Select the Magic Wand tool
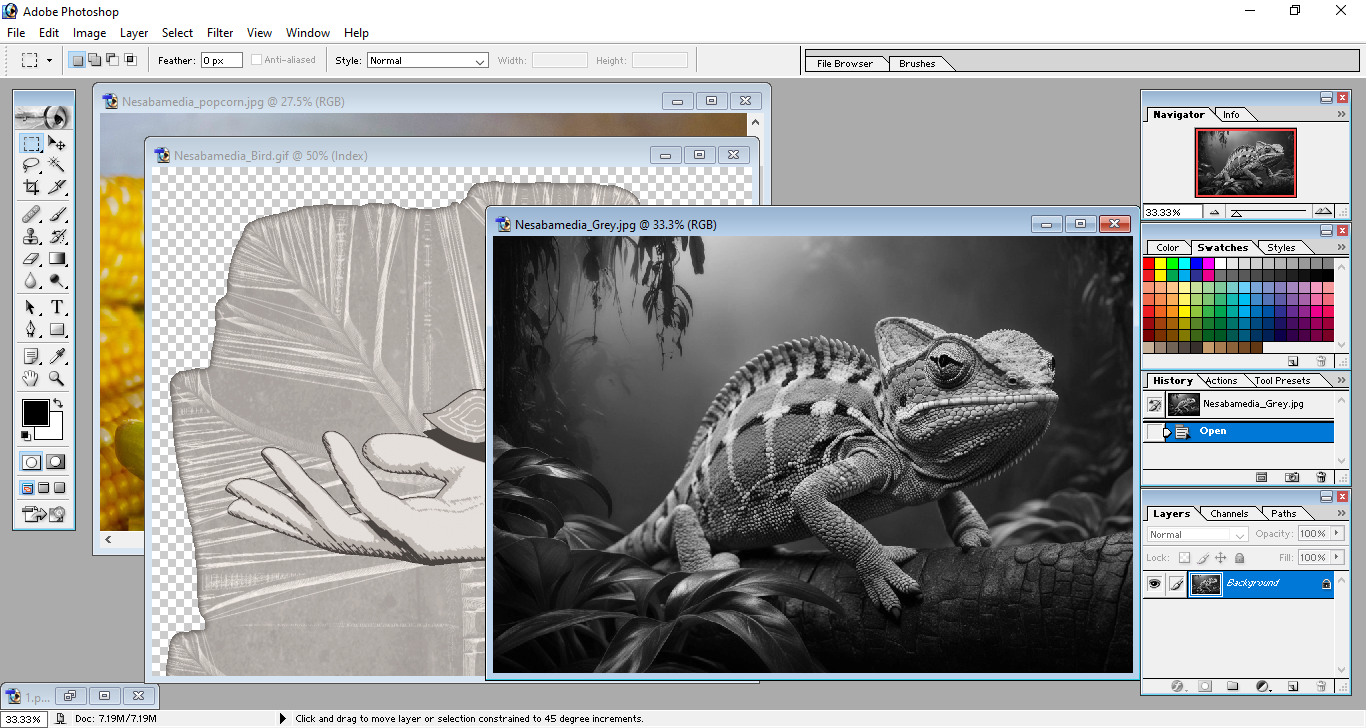Screen dimensions: 1366x728 coord(57,165)
